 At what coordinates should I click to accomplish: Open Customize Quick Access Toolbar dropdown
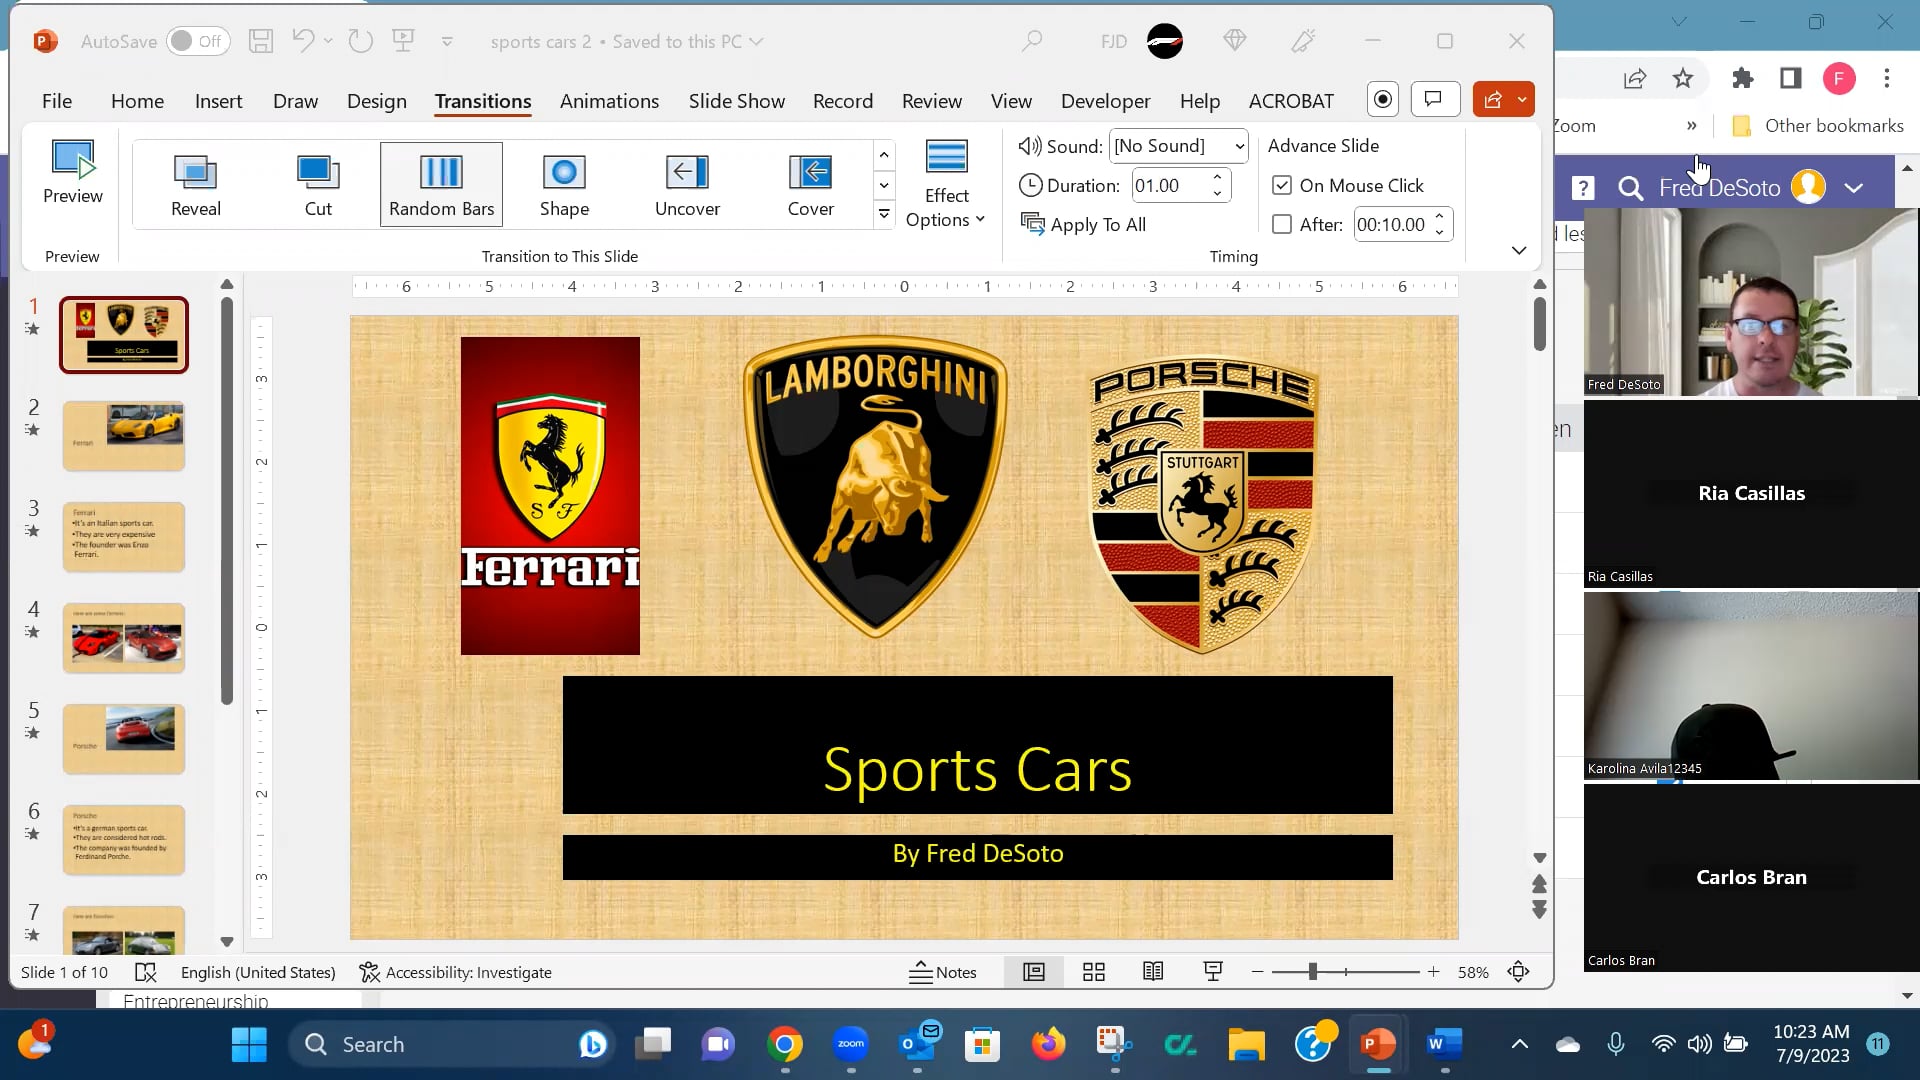(447, 41)
